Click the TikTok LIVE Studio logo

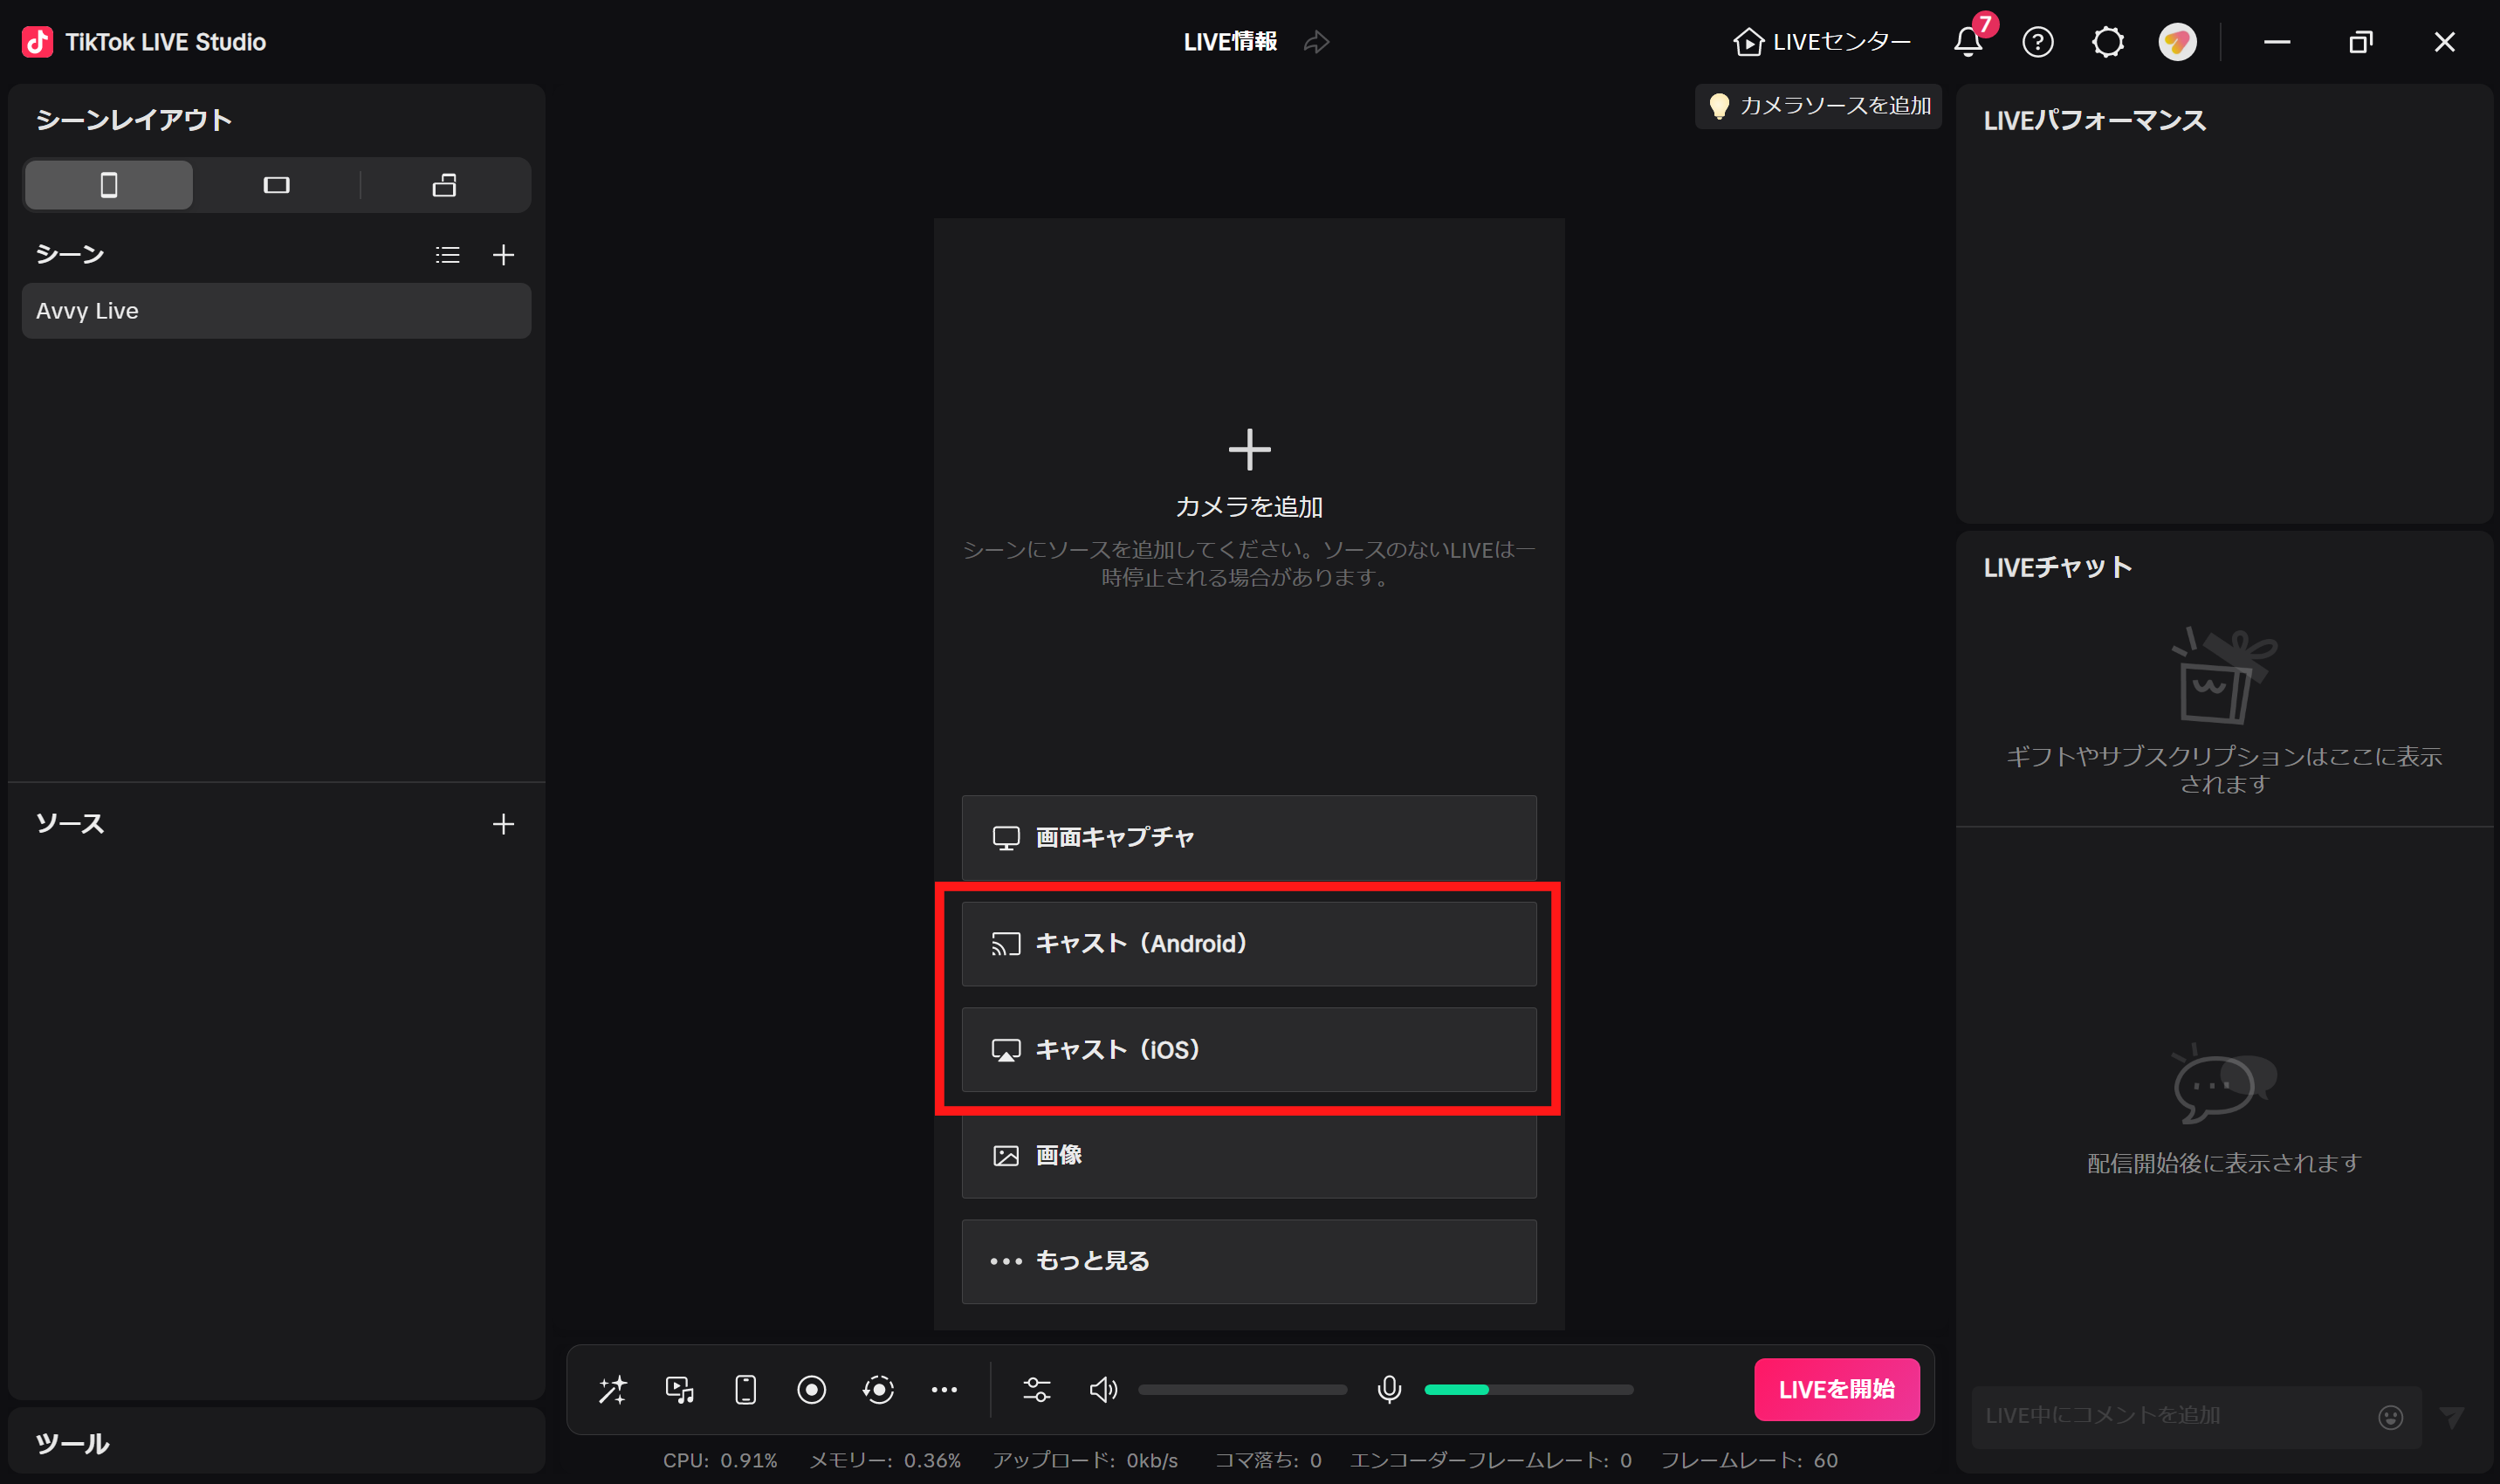[38, 42]
